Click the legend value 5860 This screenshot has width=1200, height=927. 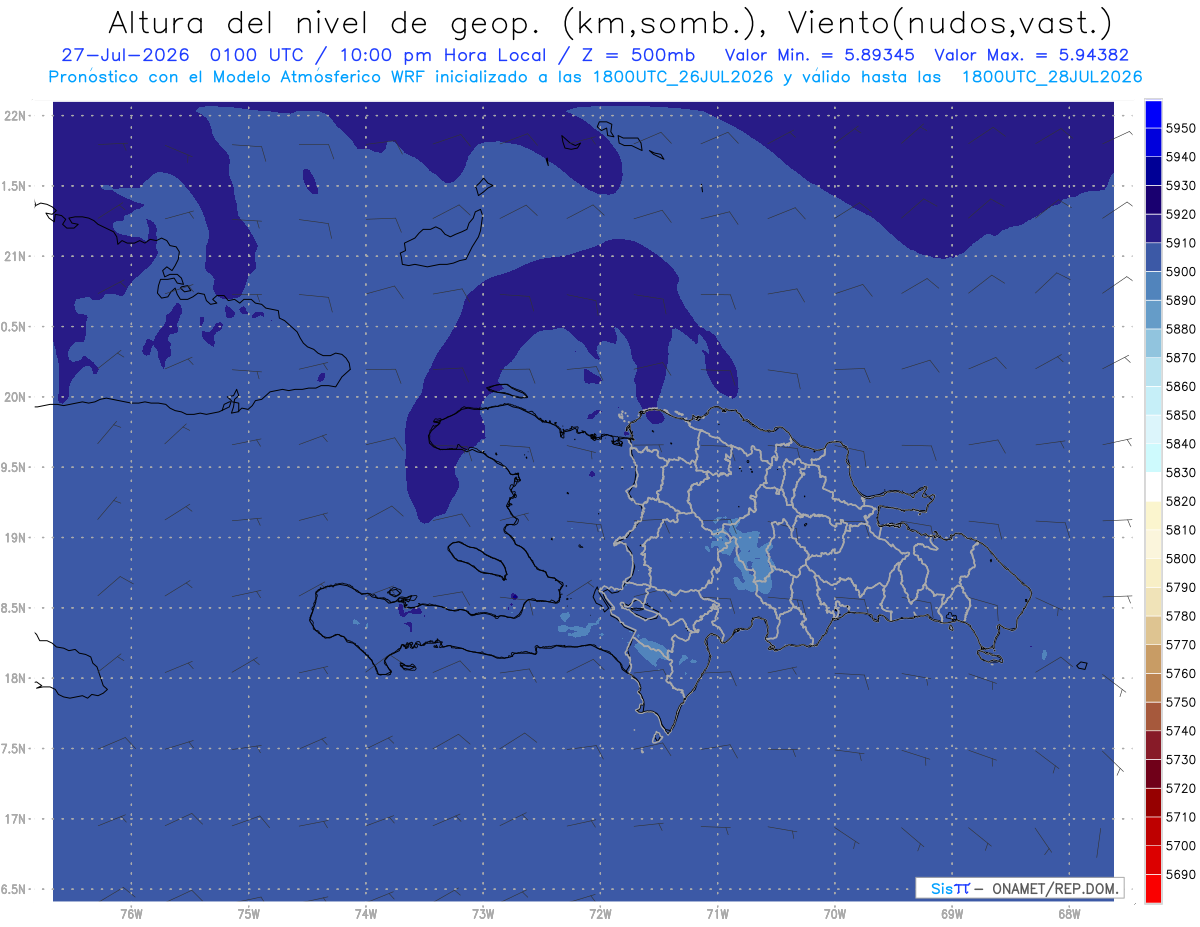[1181, 386]
